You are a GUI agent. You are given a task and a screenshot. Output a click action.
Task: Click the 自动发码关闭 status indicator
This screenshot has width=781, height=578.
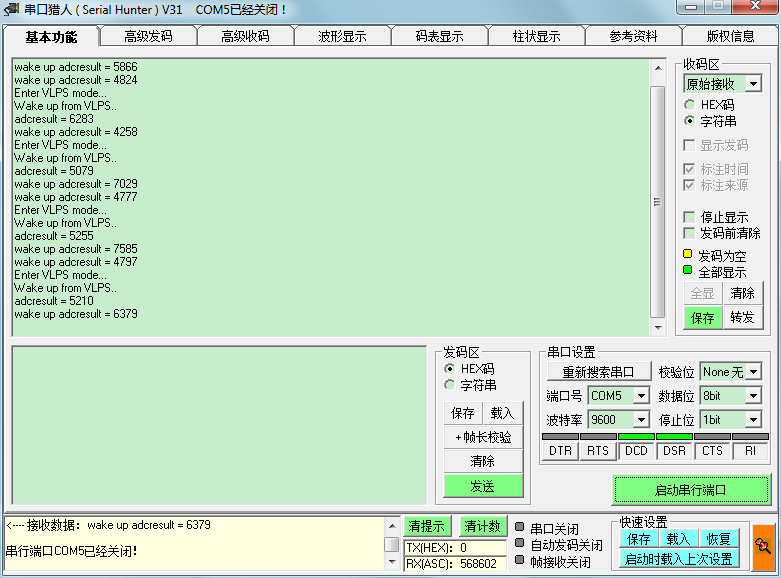coord(520,543)
